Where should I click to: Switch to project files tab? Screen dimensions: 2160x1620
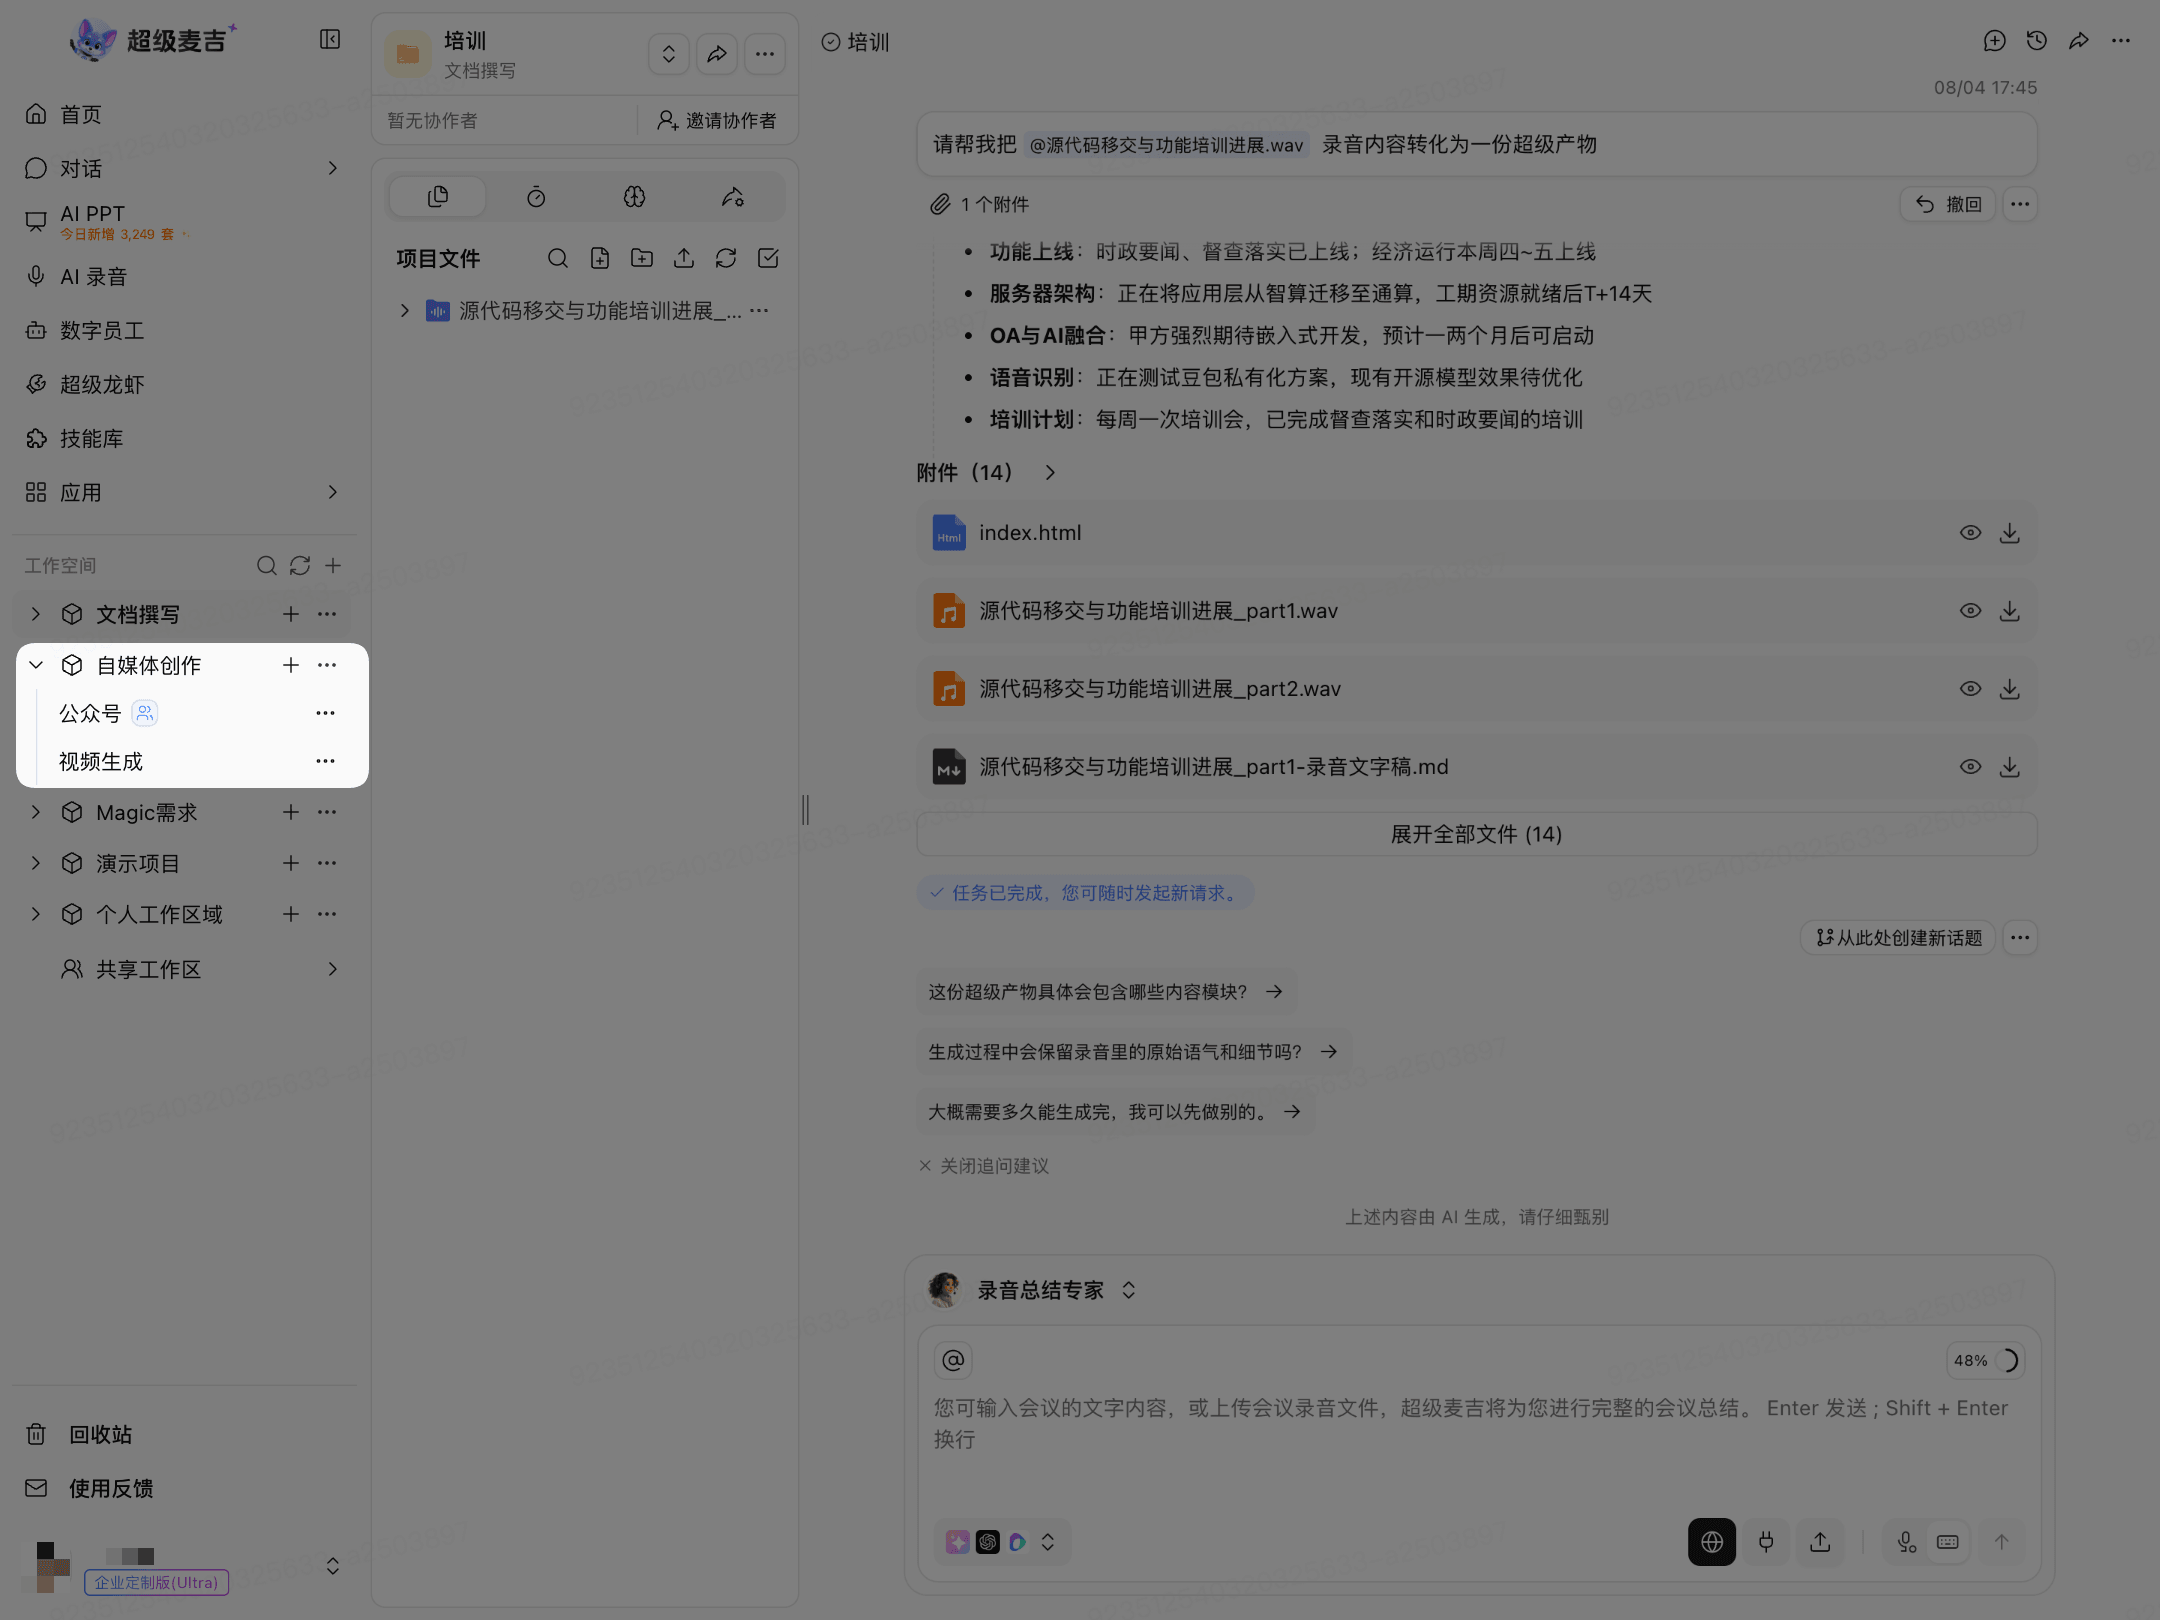tap(438, 197)
